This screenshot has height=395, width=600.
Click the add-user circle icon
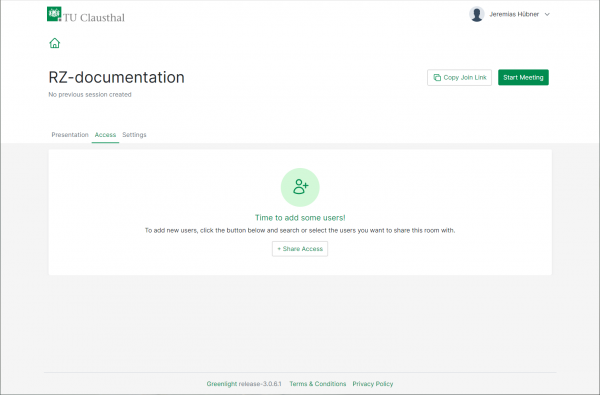[300, 187]
